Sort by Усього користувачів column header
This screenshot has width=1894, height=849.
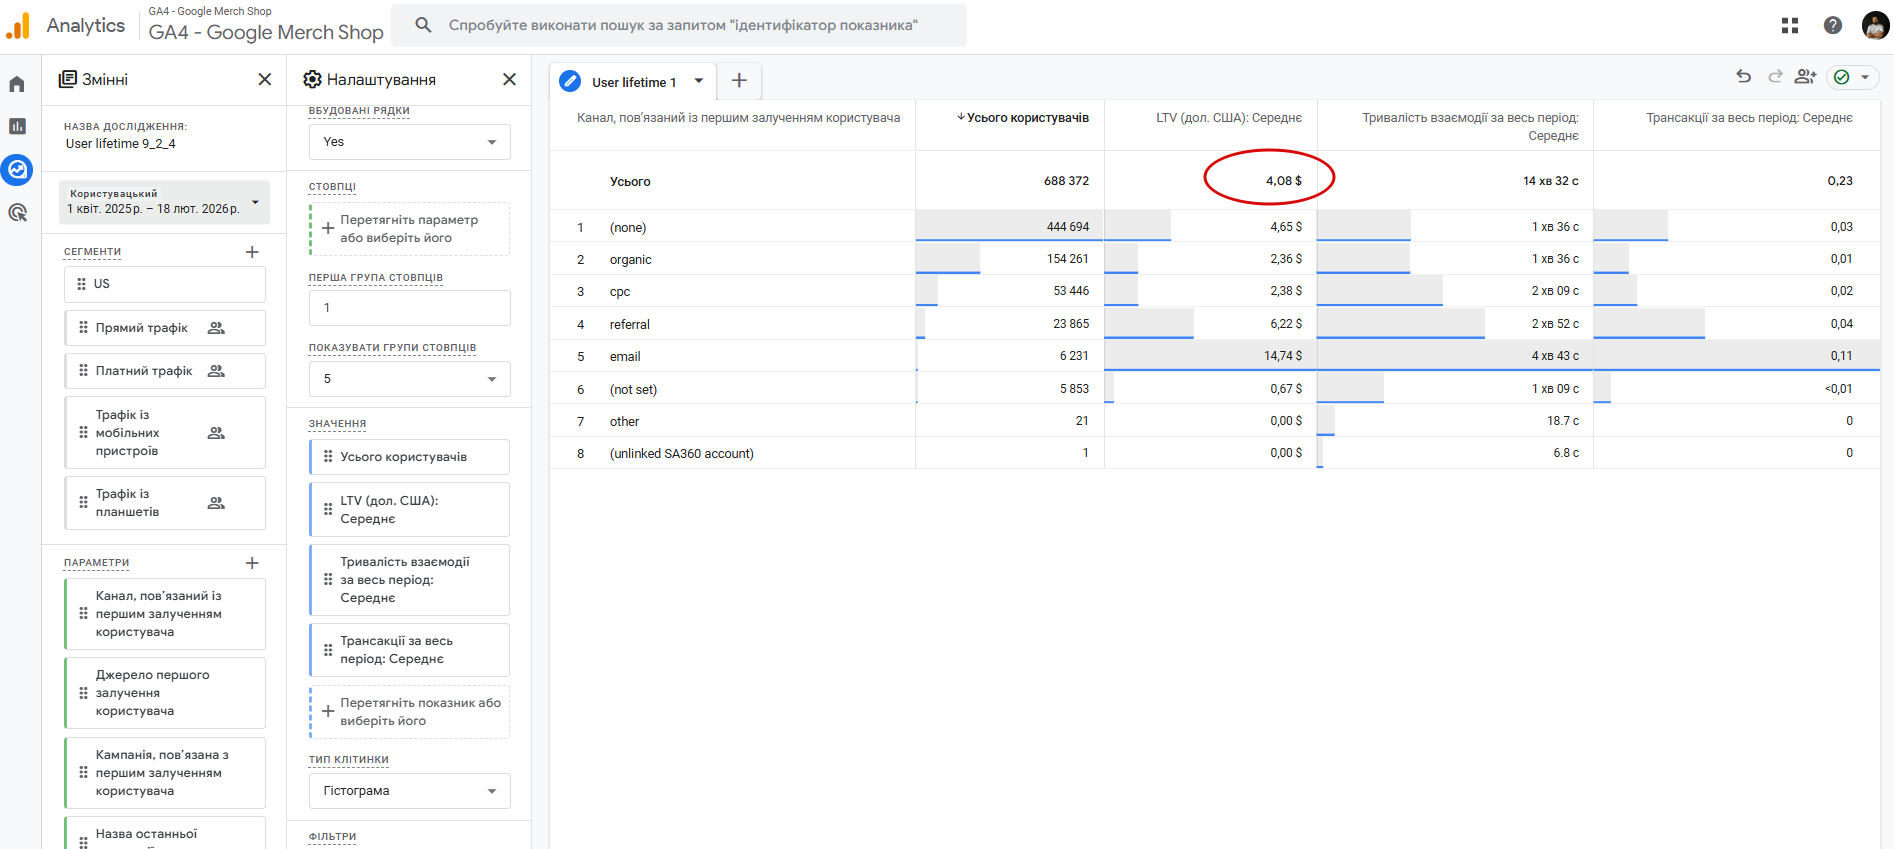click(x=1026, y=118)
